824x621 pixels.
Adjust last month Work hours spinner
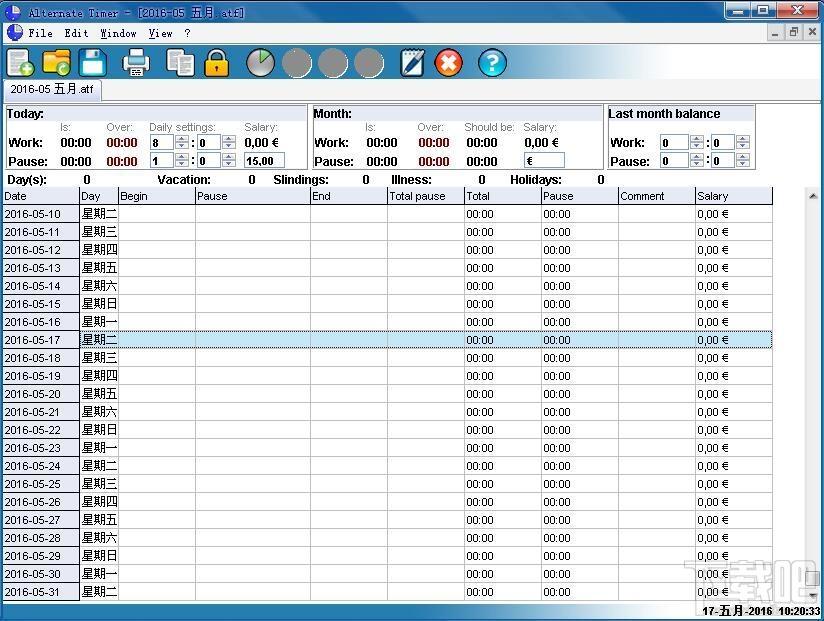(x=697, y=142)
